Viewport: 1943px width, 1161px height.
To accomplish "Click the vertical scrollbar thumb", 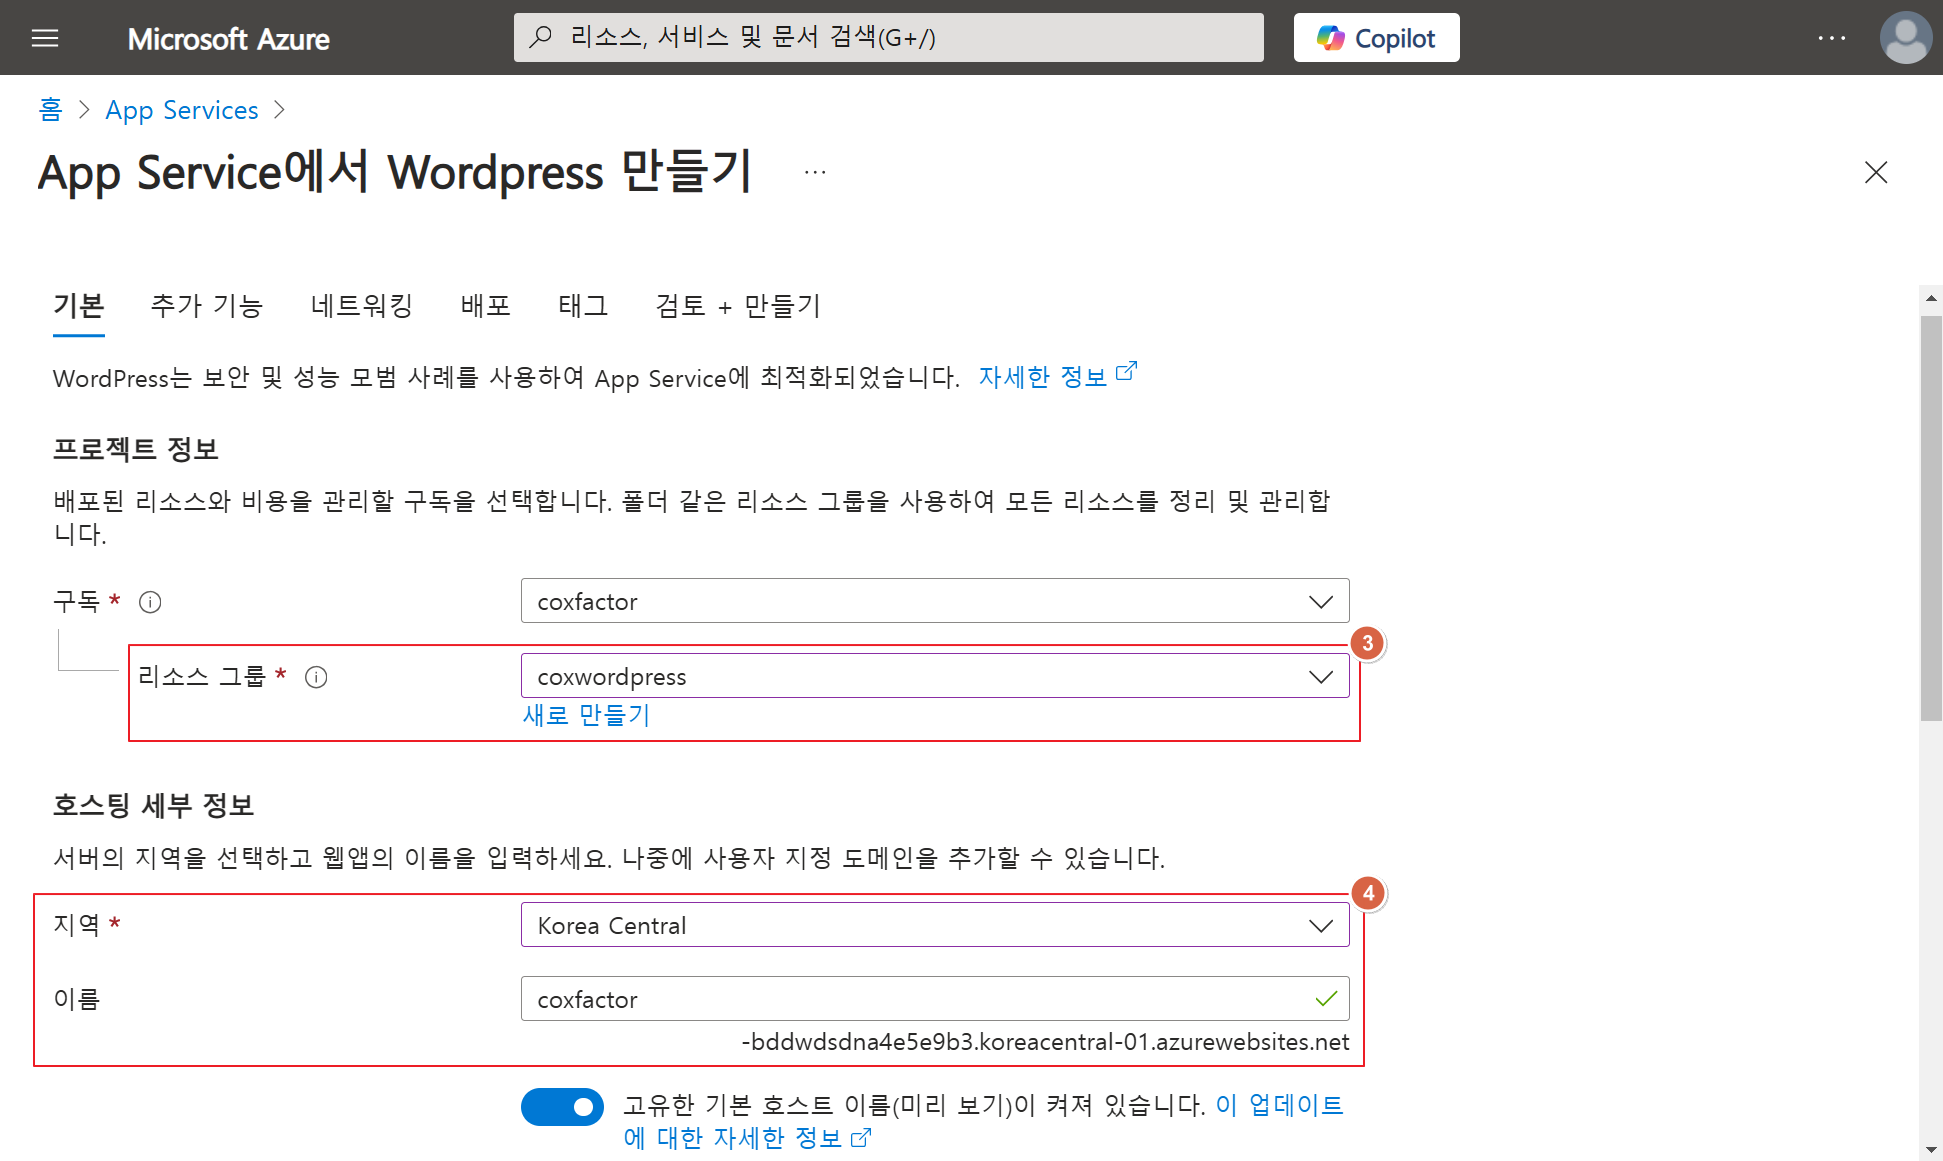I will pos(1931,518).
